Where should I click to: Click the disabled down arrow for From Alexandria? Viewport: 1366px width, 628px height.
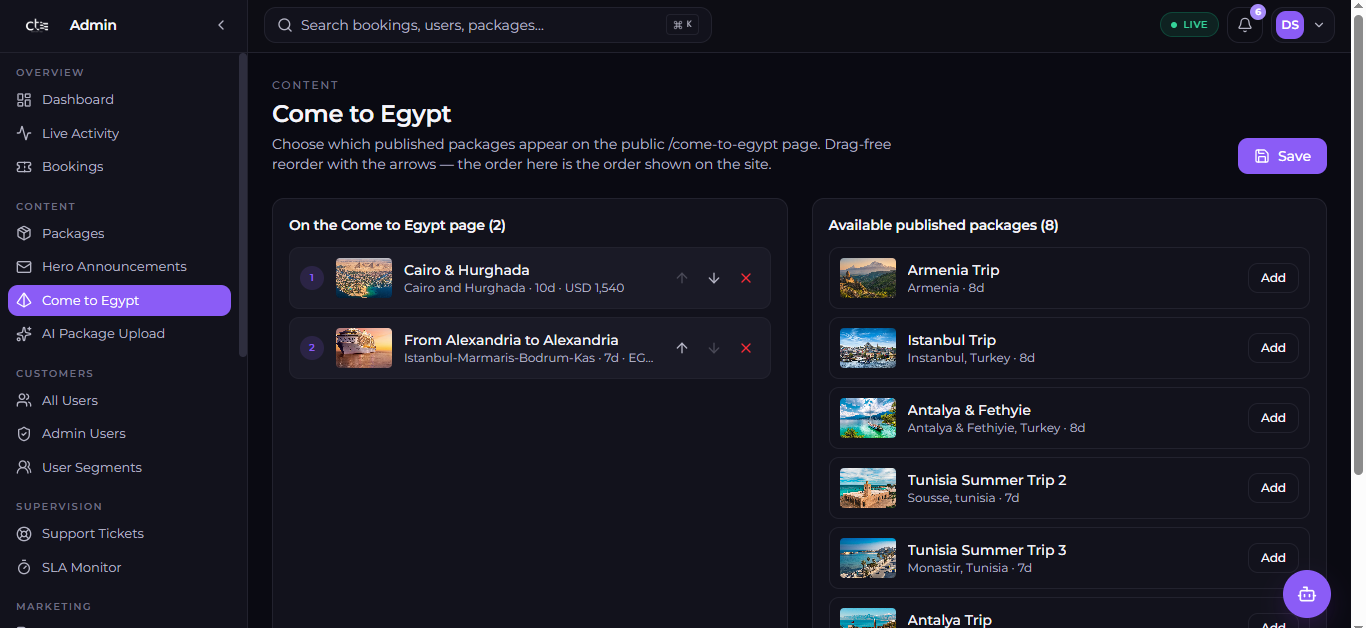pos(714,348)
